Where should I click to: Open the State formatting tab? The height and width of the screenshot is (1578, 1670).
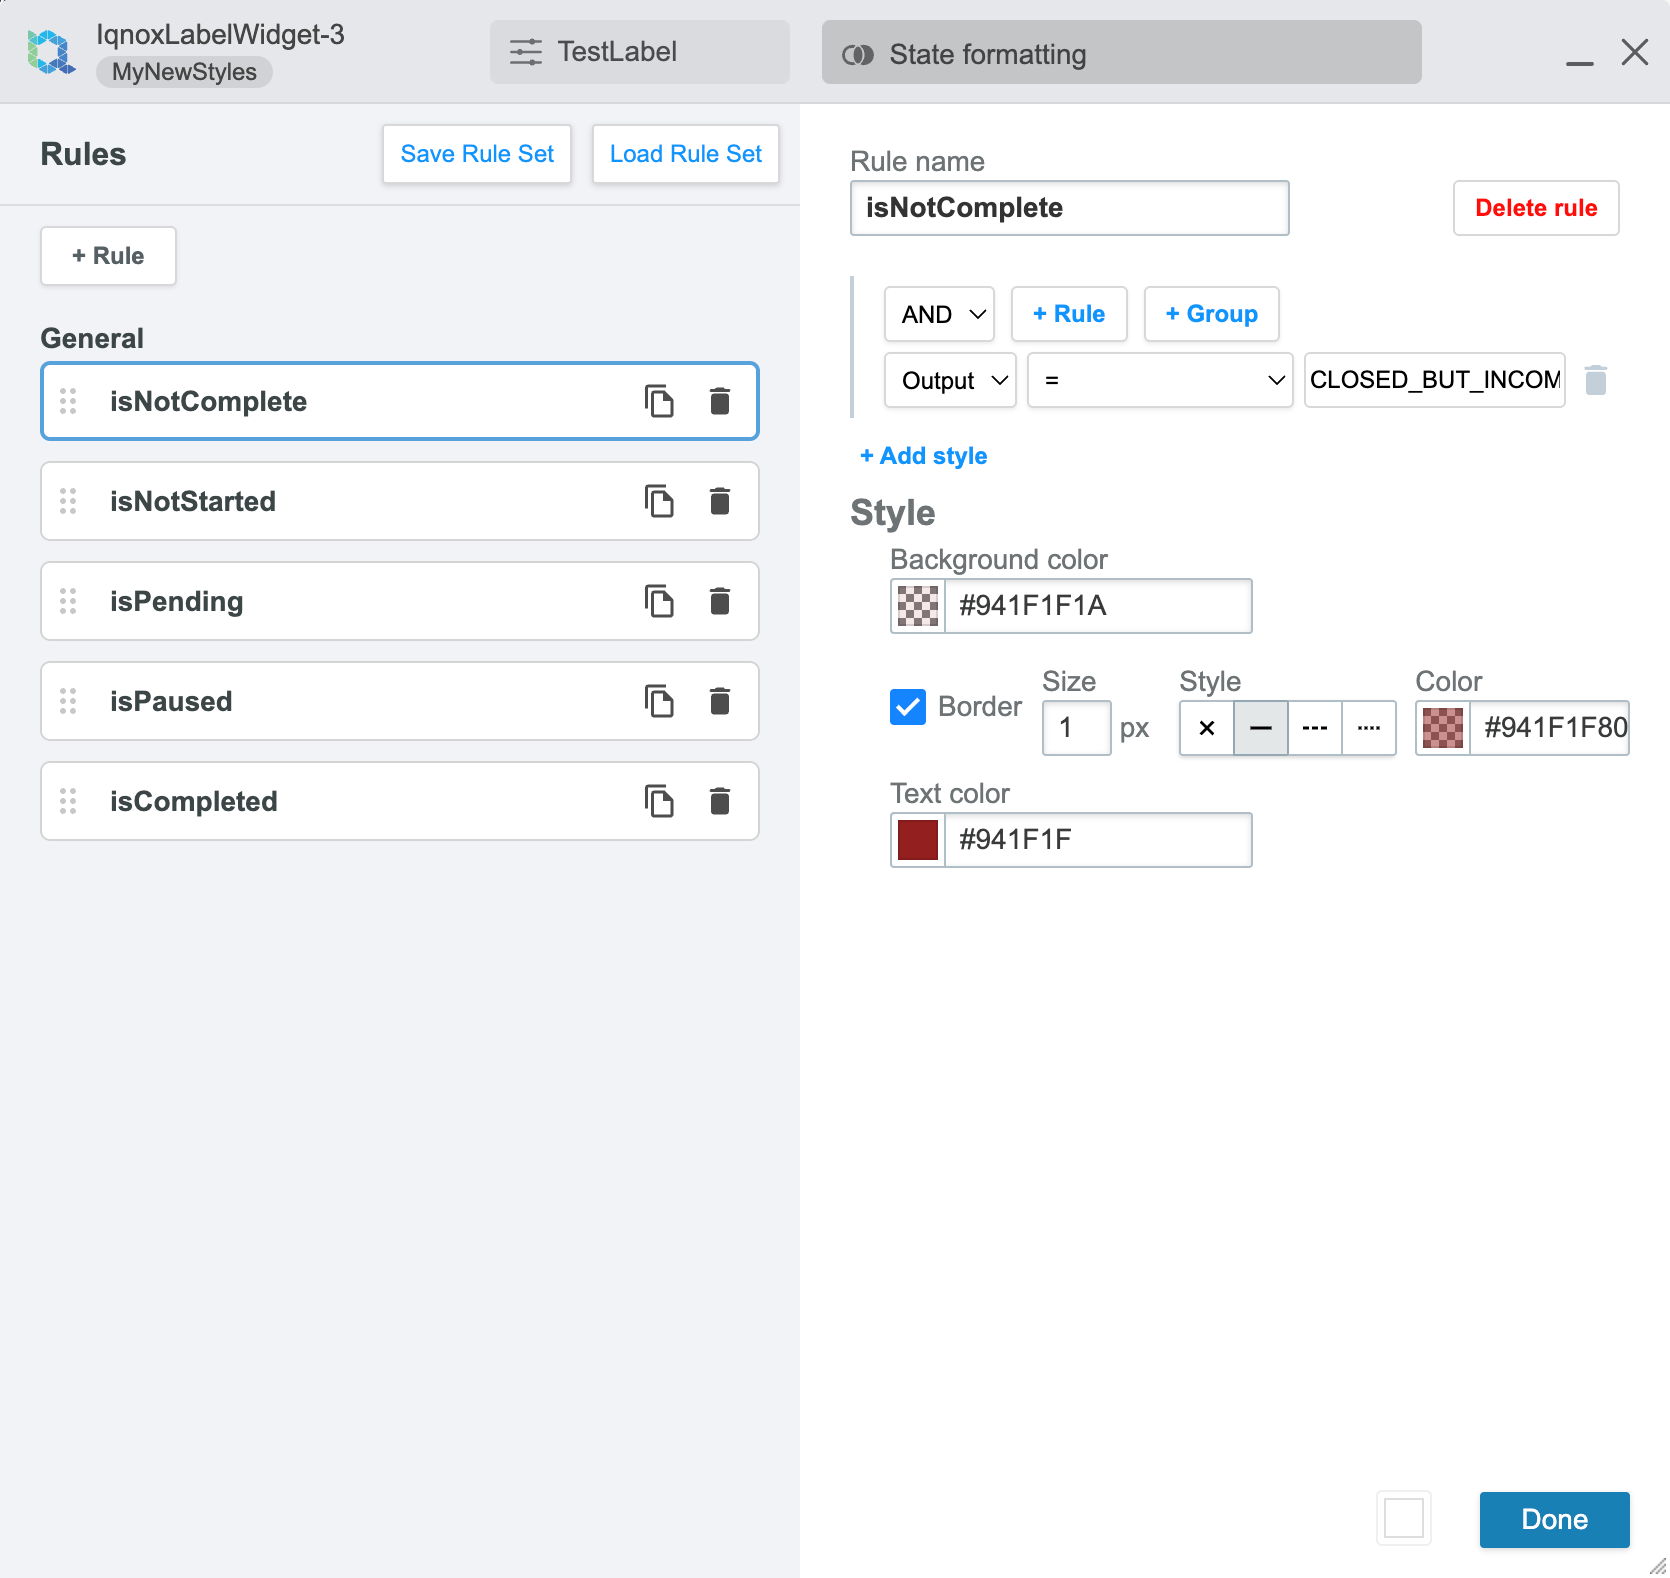[x=1121, y=53]
